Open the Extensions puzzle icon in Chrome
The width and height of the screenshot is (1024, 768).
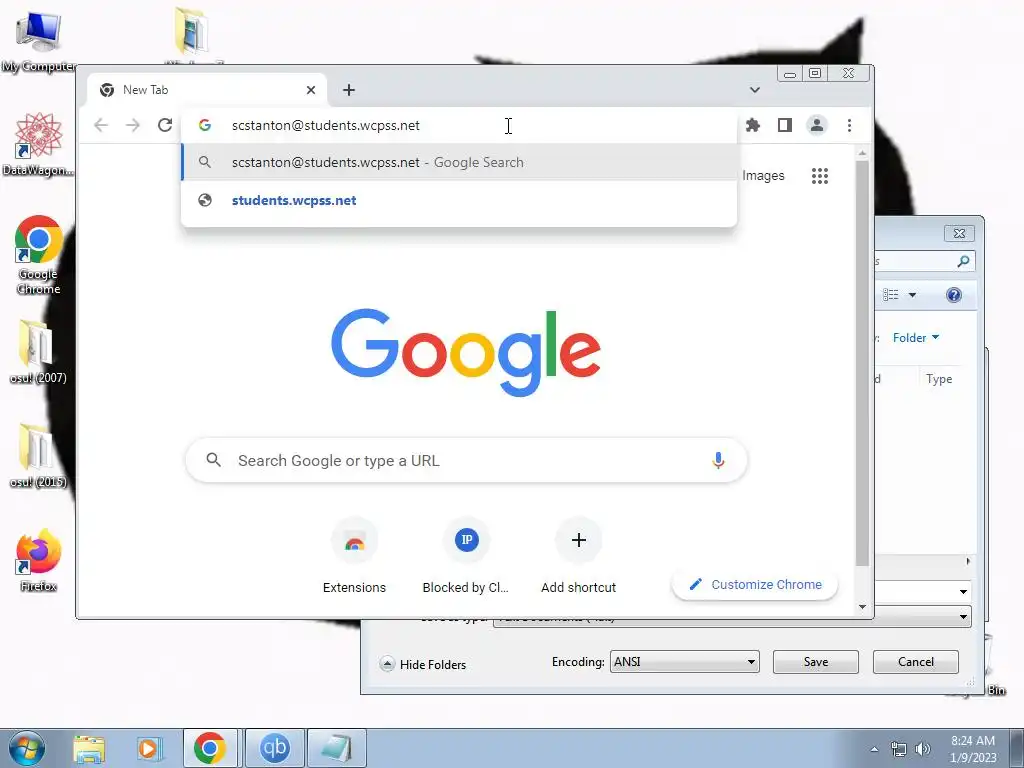coord(753,125)
